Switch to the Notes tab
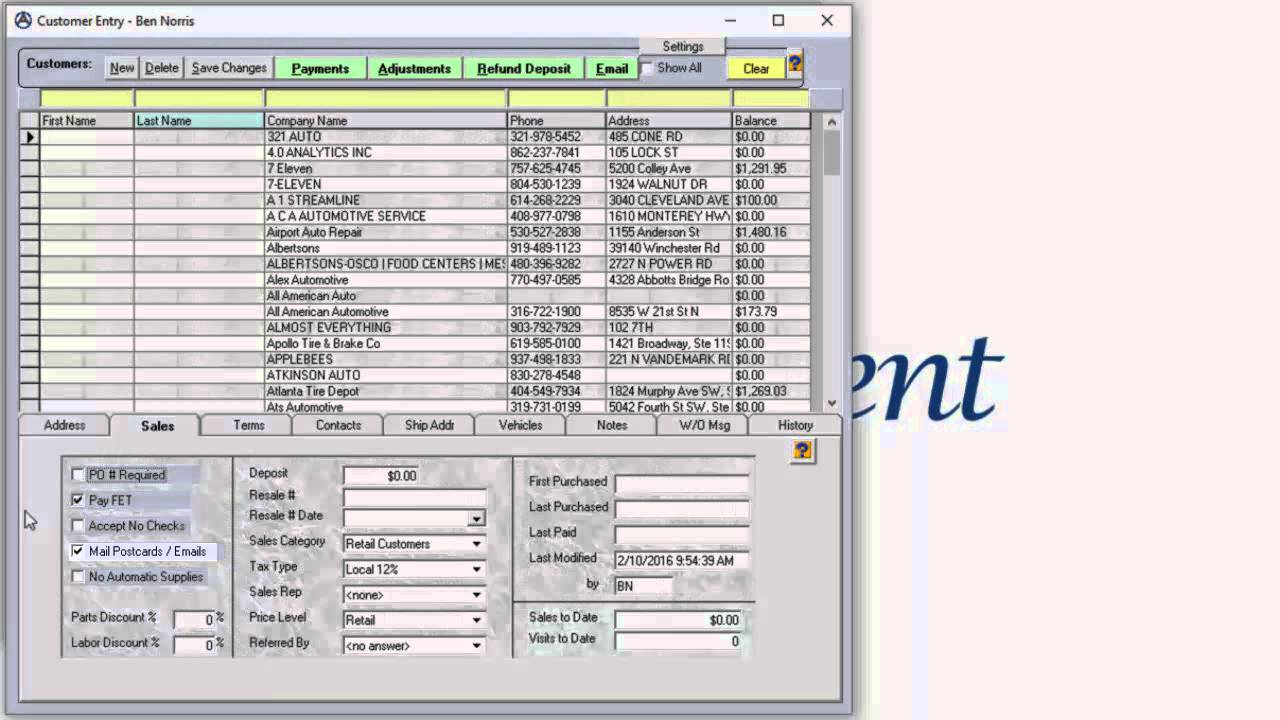 [611, 425]
